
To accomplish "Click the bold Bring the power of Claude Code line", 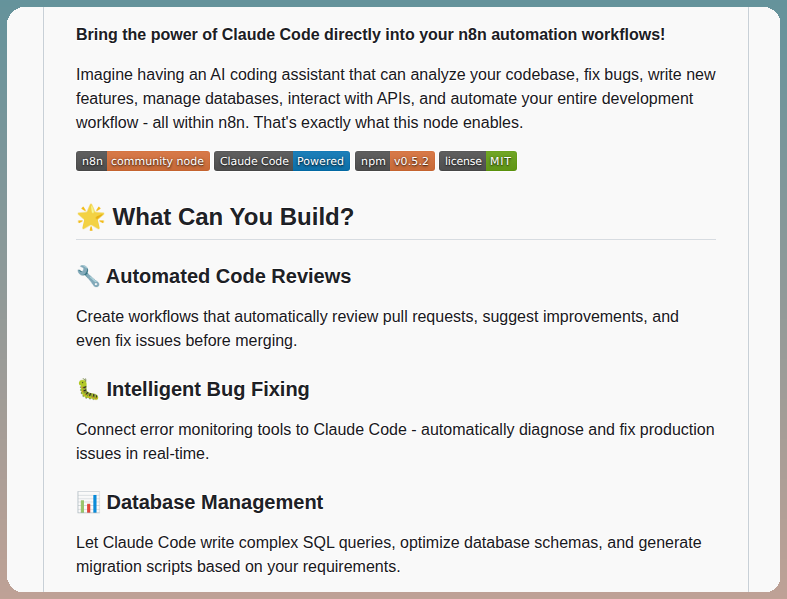I will [x=370, y=35].
